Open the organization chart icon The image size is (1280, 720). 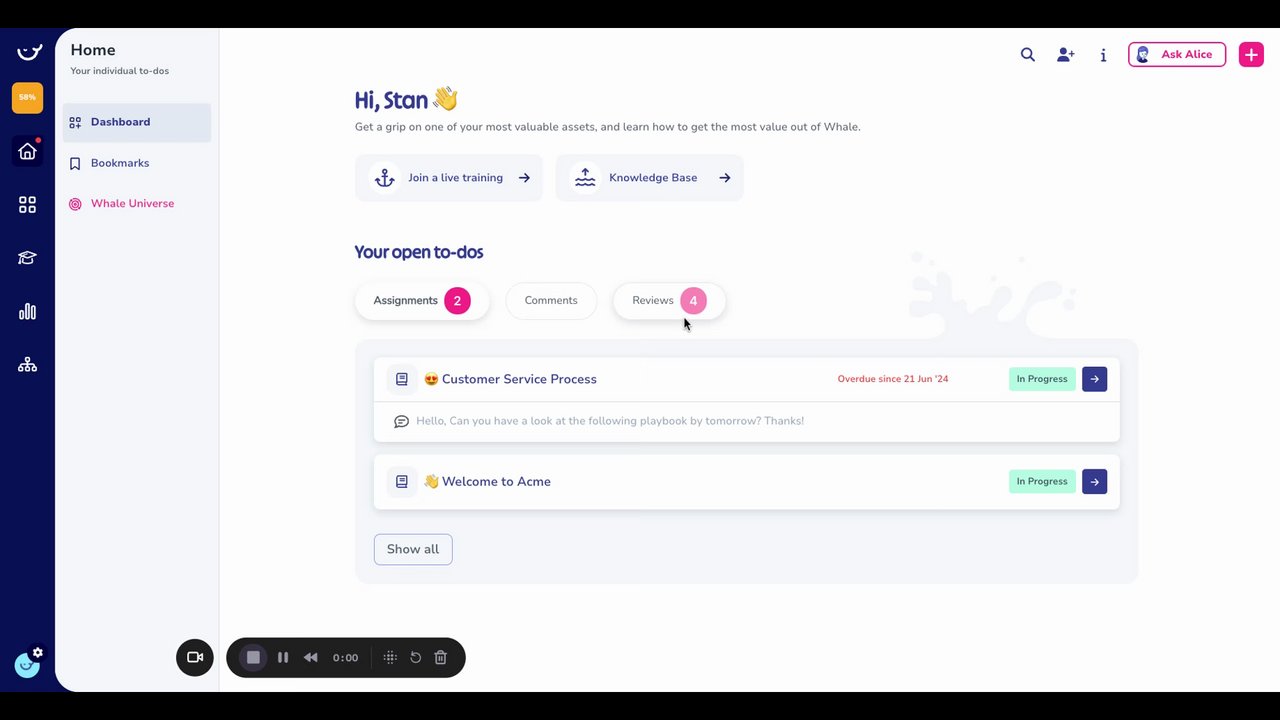27,365
